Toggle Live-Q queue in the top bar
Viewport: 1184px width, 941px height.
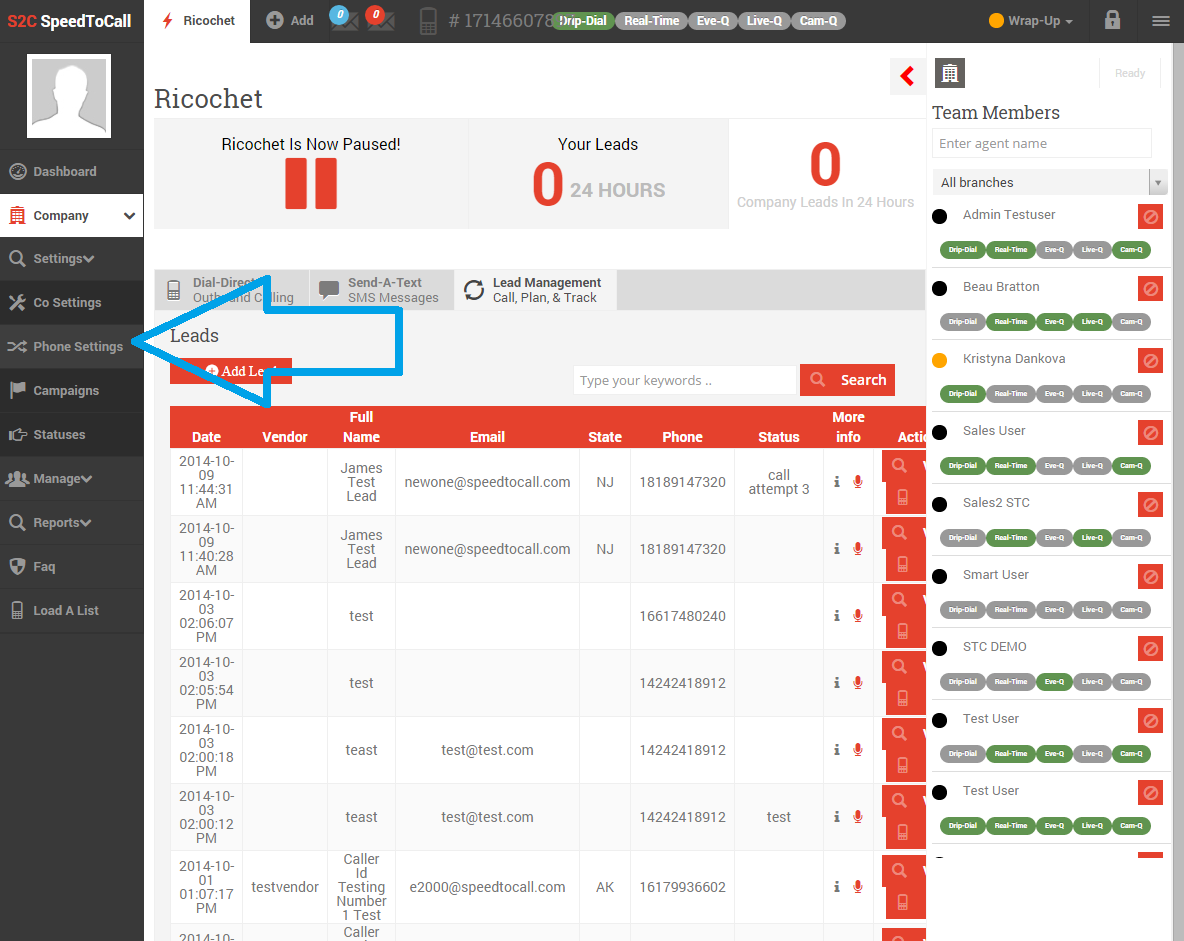click(x=764, y=21)
